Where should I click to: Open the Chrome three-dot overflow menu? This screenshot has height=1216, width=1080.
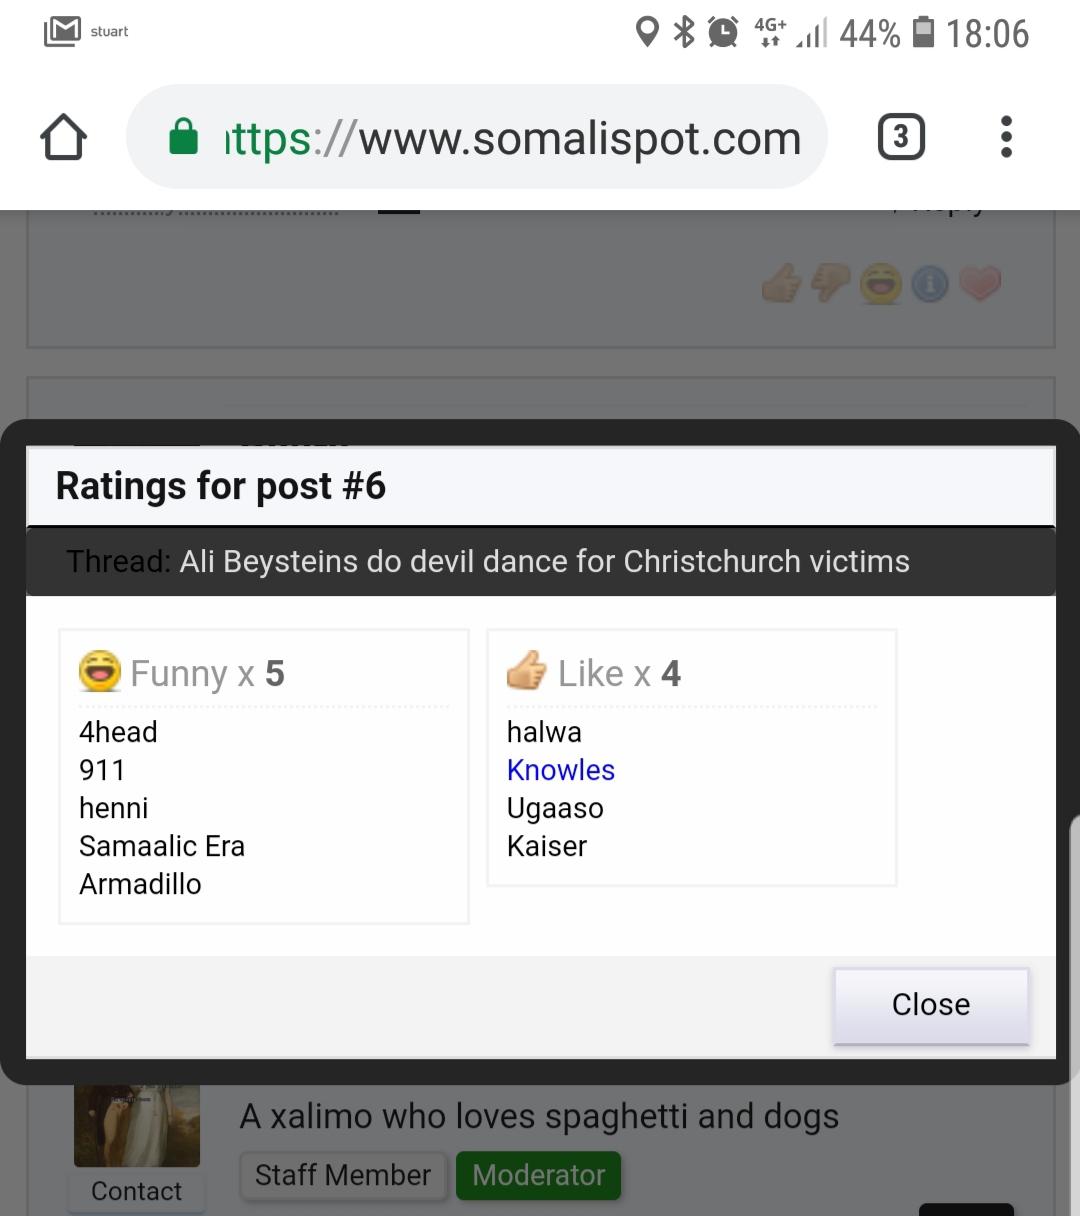coord(1006,137)
